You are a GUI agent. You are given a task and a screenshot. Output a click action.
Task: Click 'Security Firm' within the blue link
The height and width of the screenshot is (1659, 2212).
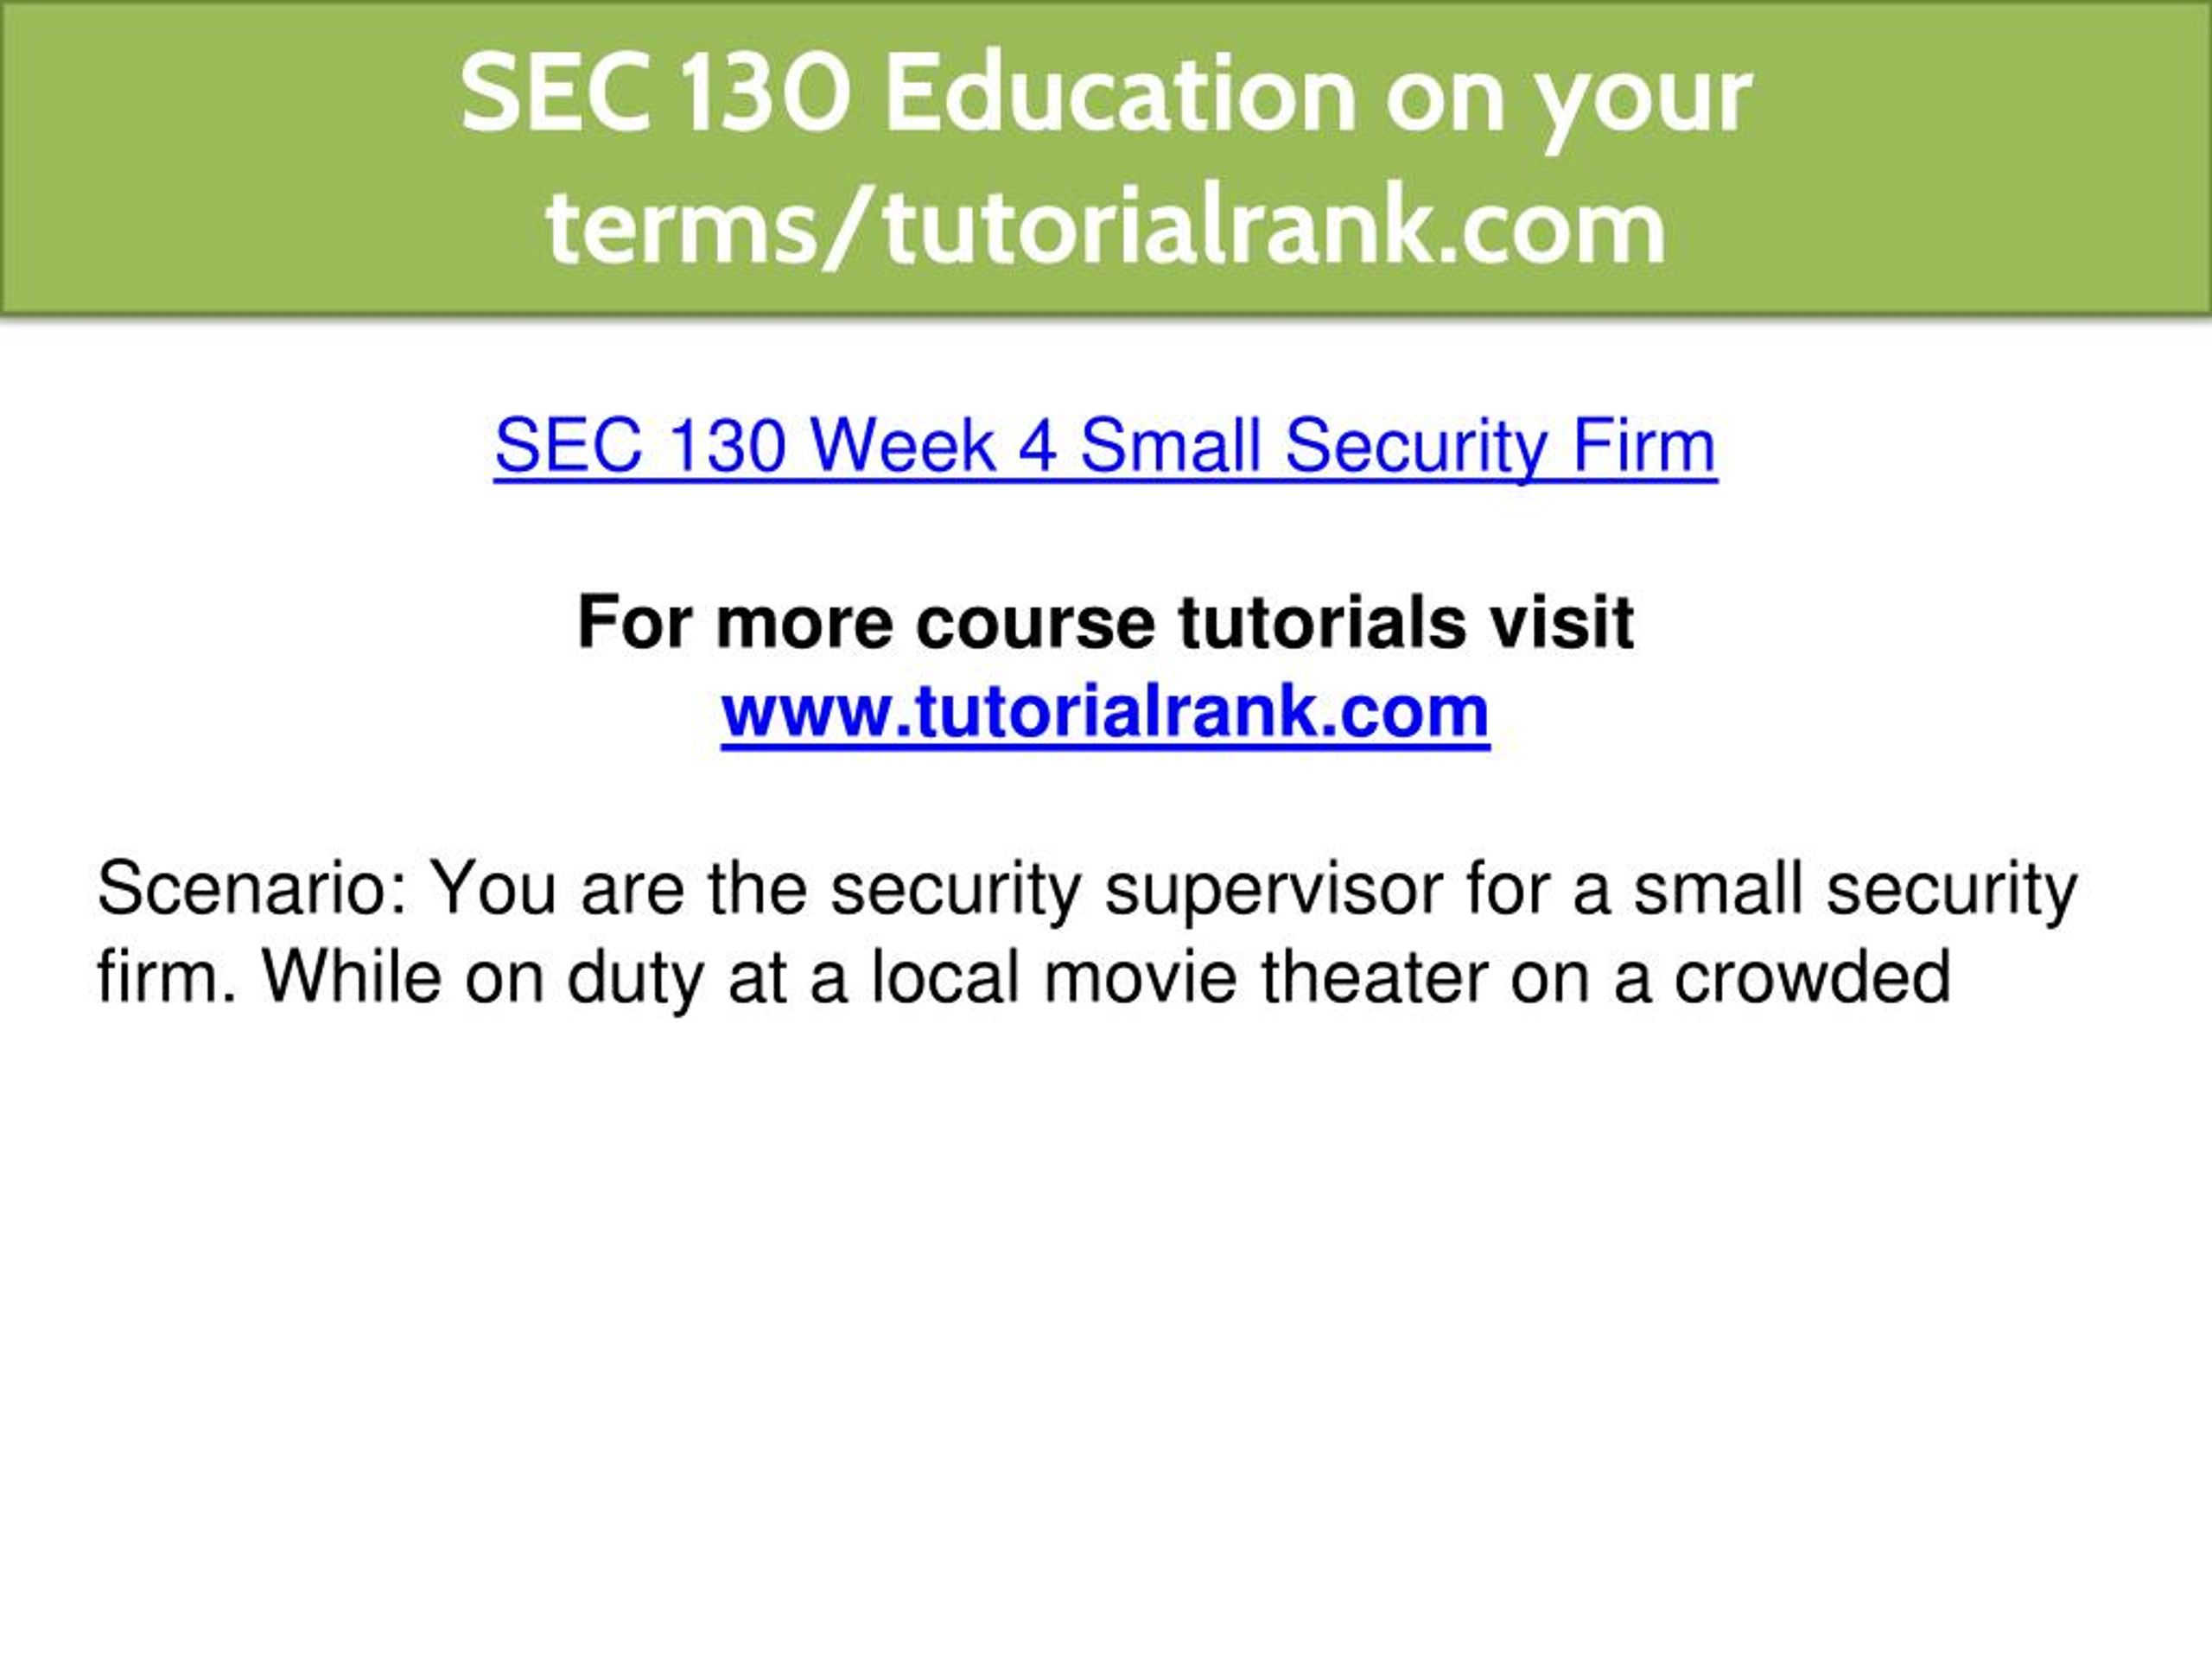click(x=1500, y=448)
